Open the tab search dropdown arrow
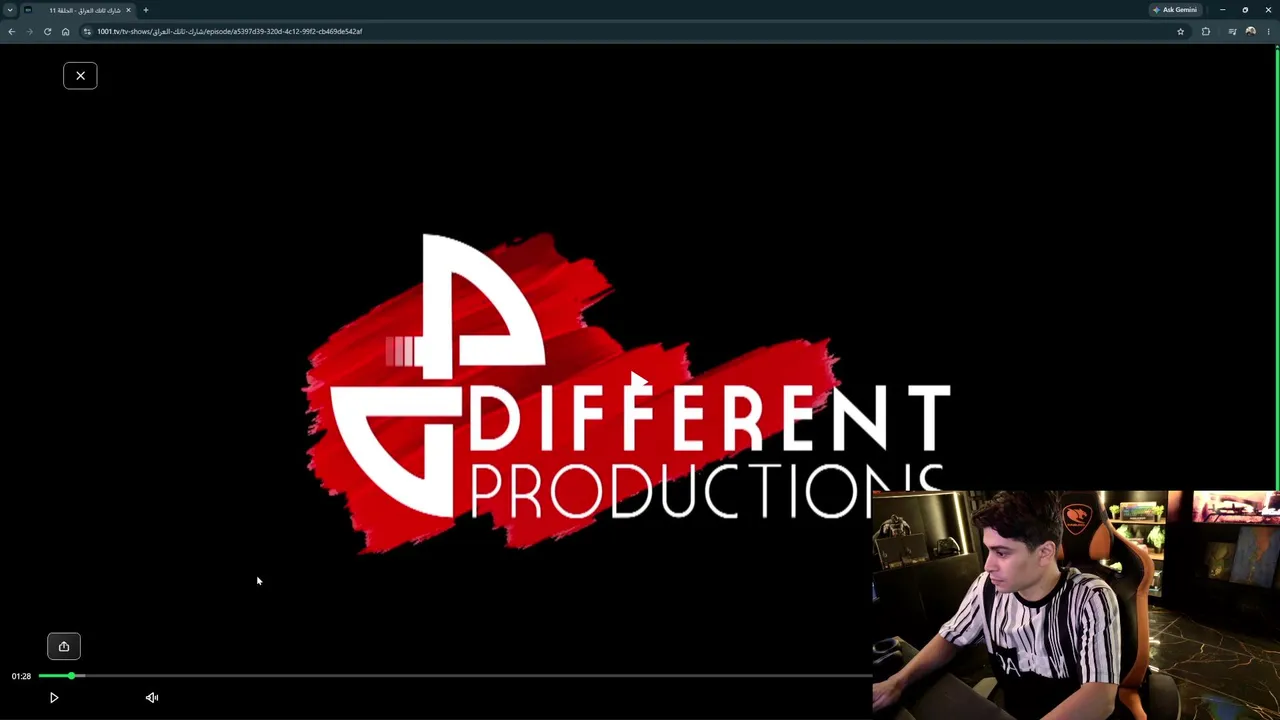This screenshot has width=1280, height=720. 10,10
